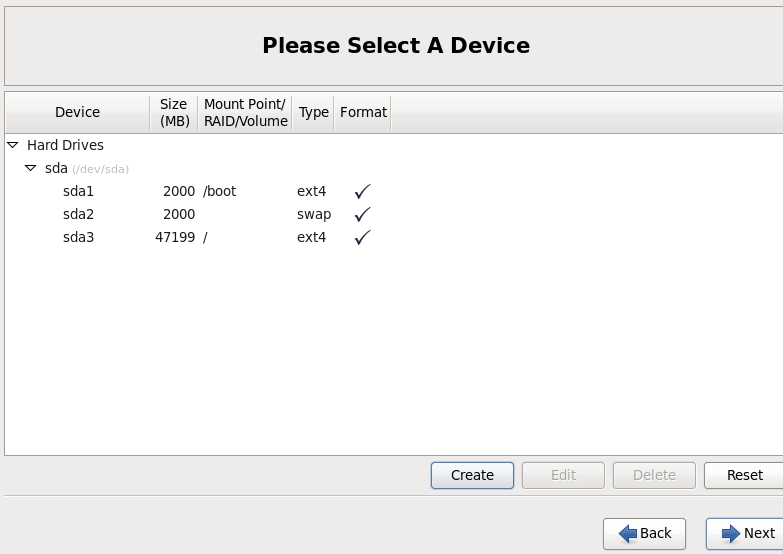Click the swap type cell
783x554 pixels.
click(x=314, y=215)
